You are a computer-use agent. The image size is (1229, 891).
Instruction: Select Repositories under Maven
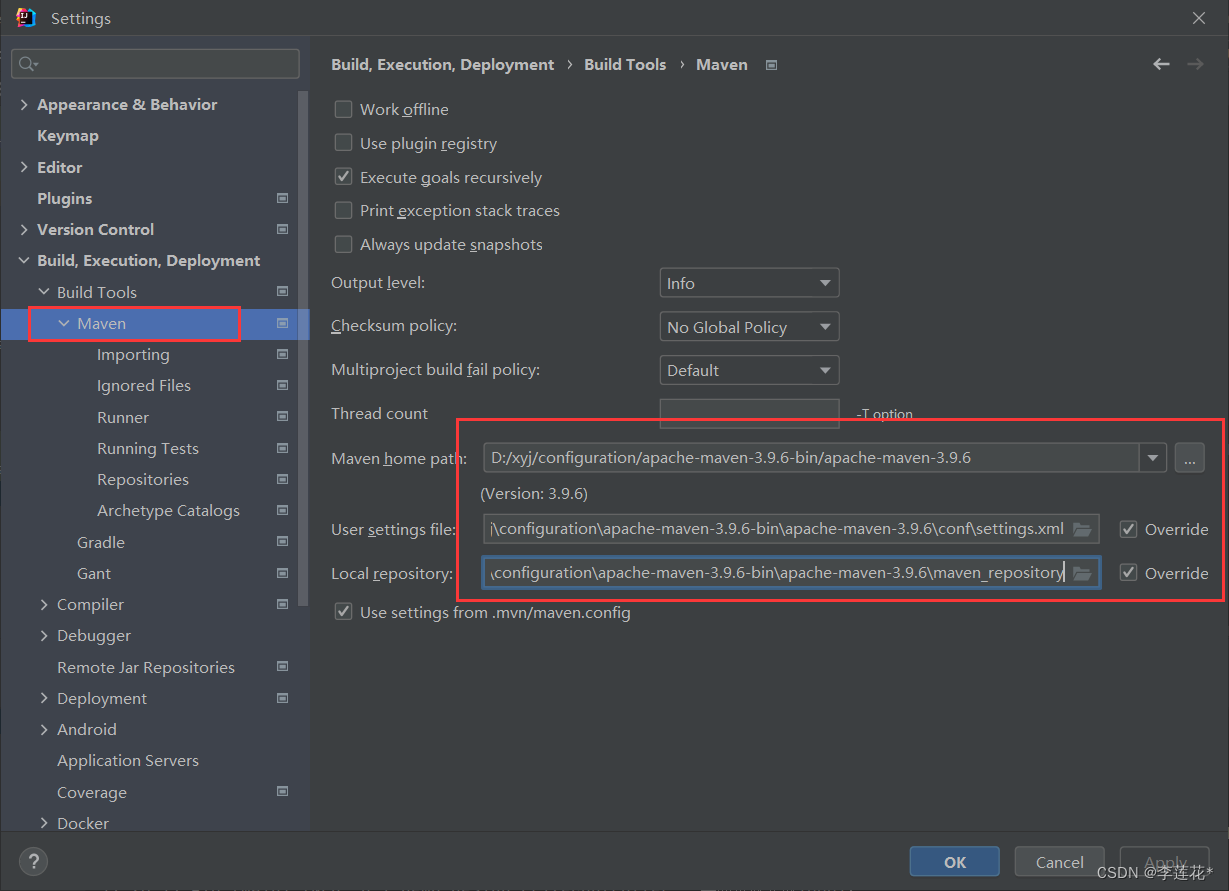(x=143, y=479)
